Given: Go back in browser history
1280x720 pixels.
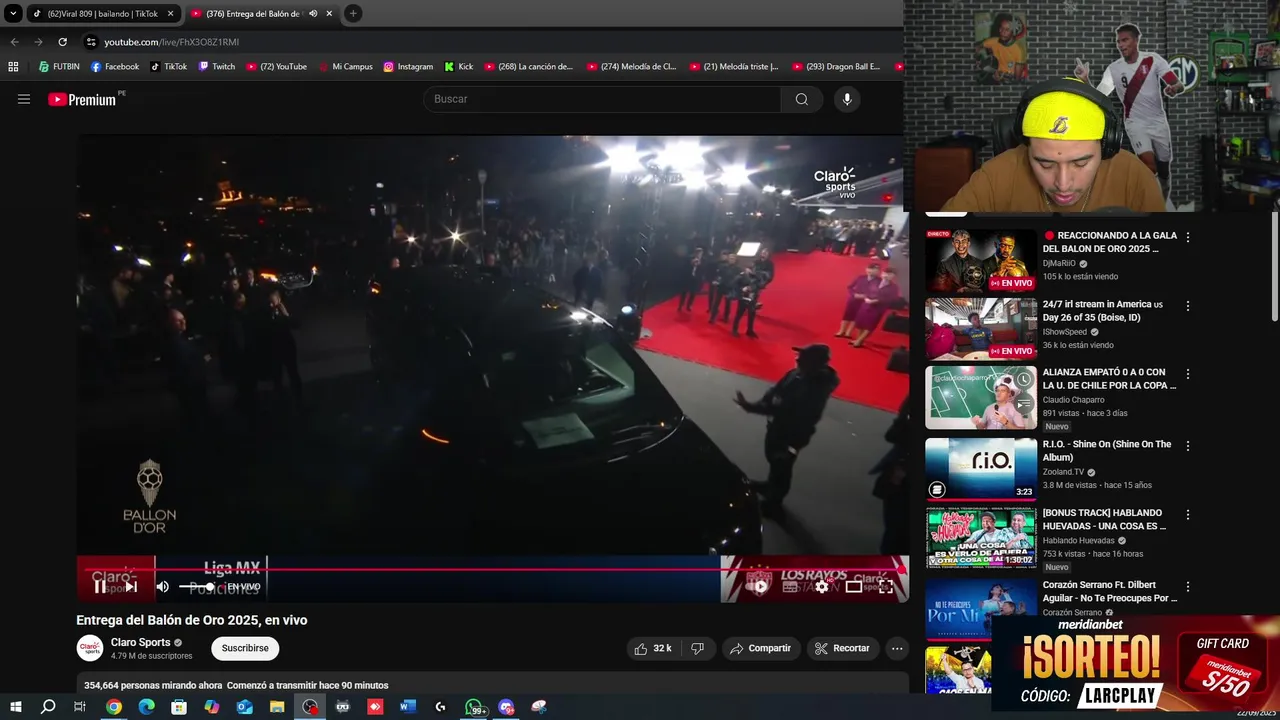Looking at the screenshot, I should (14, 42).
